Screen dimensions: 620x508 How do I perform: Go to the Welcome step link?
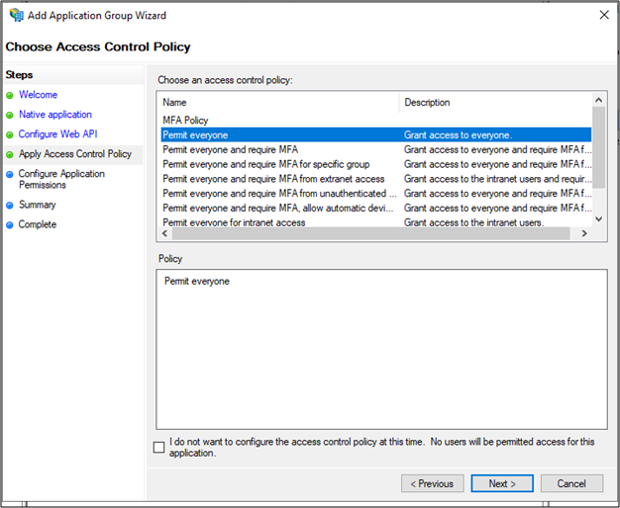pyautogui.click(x=38, y=95)
